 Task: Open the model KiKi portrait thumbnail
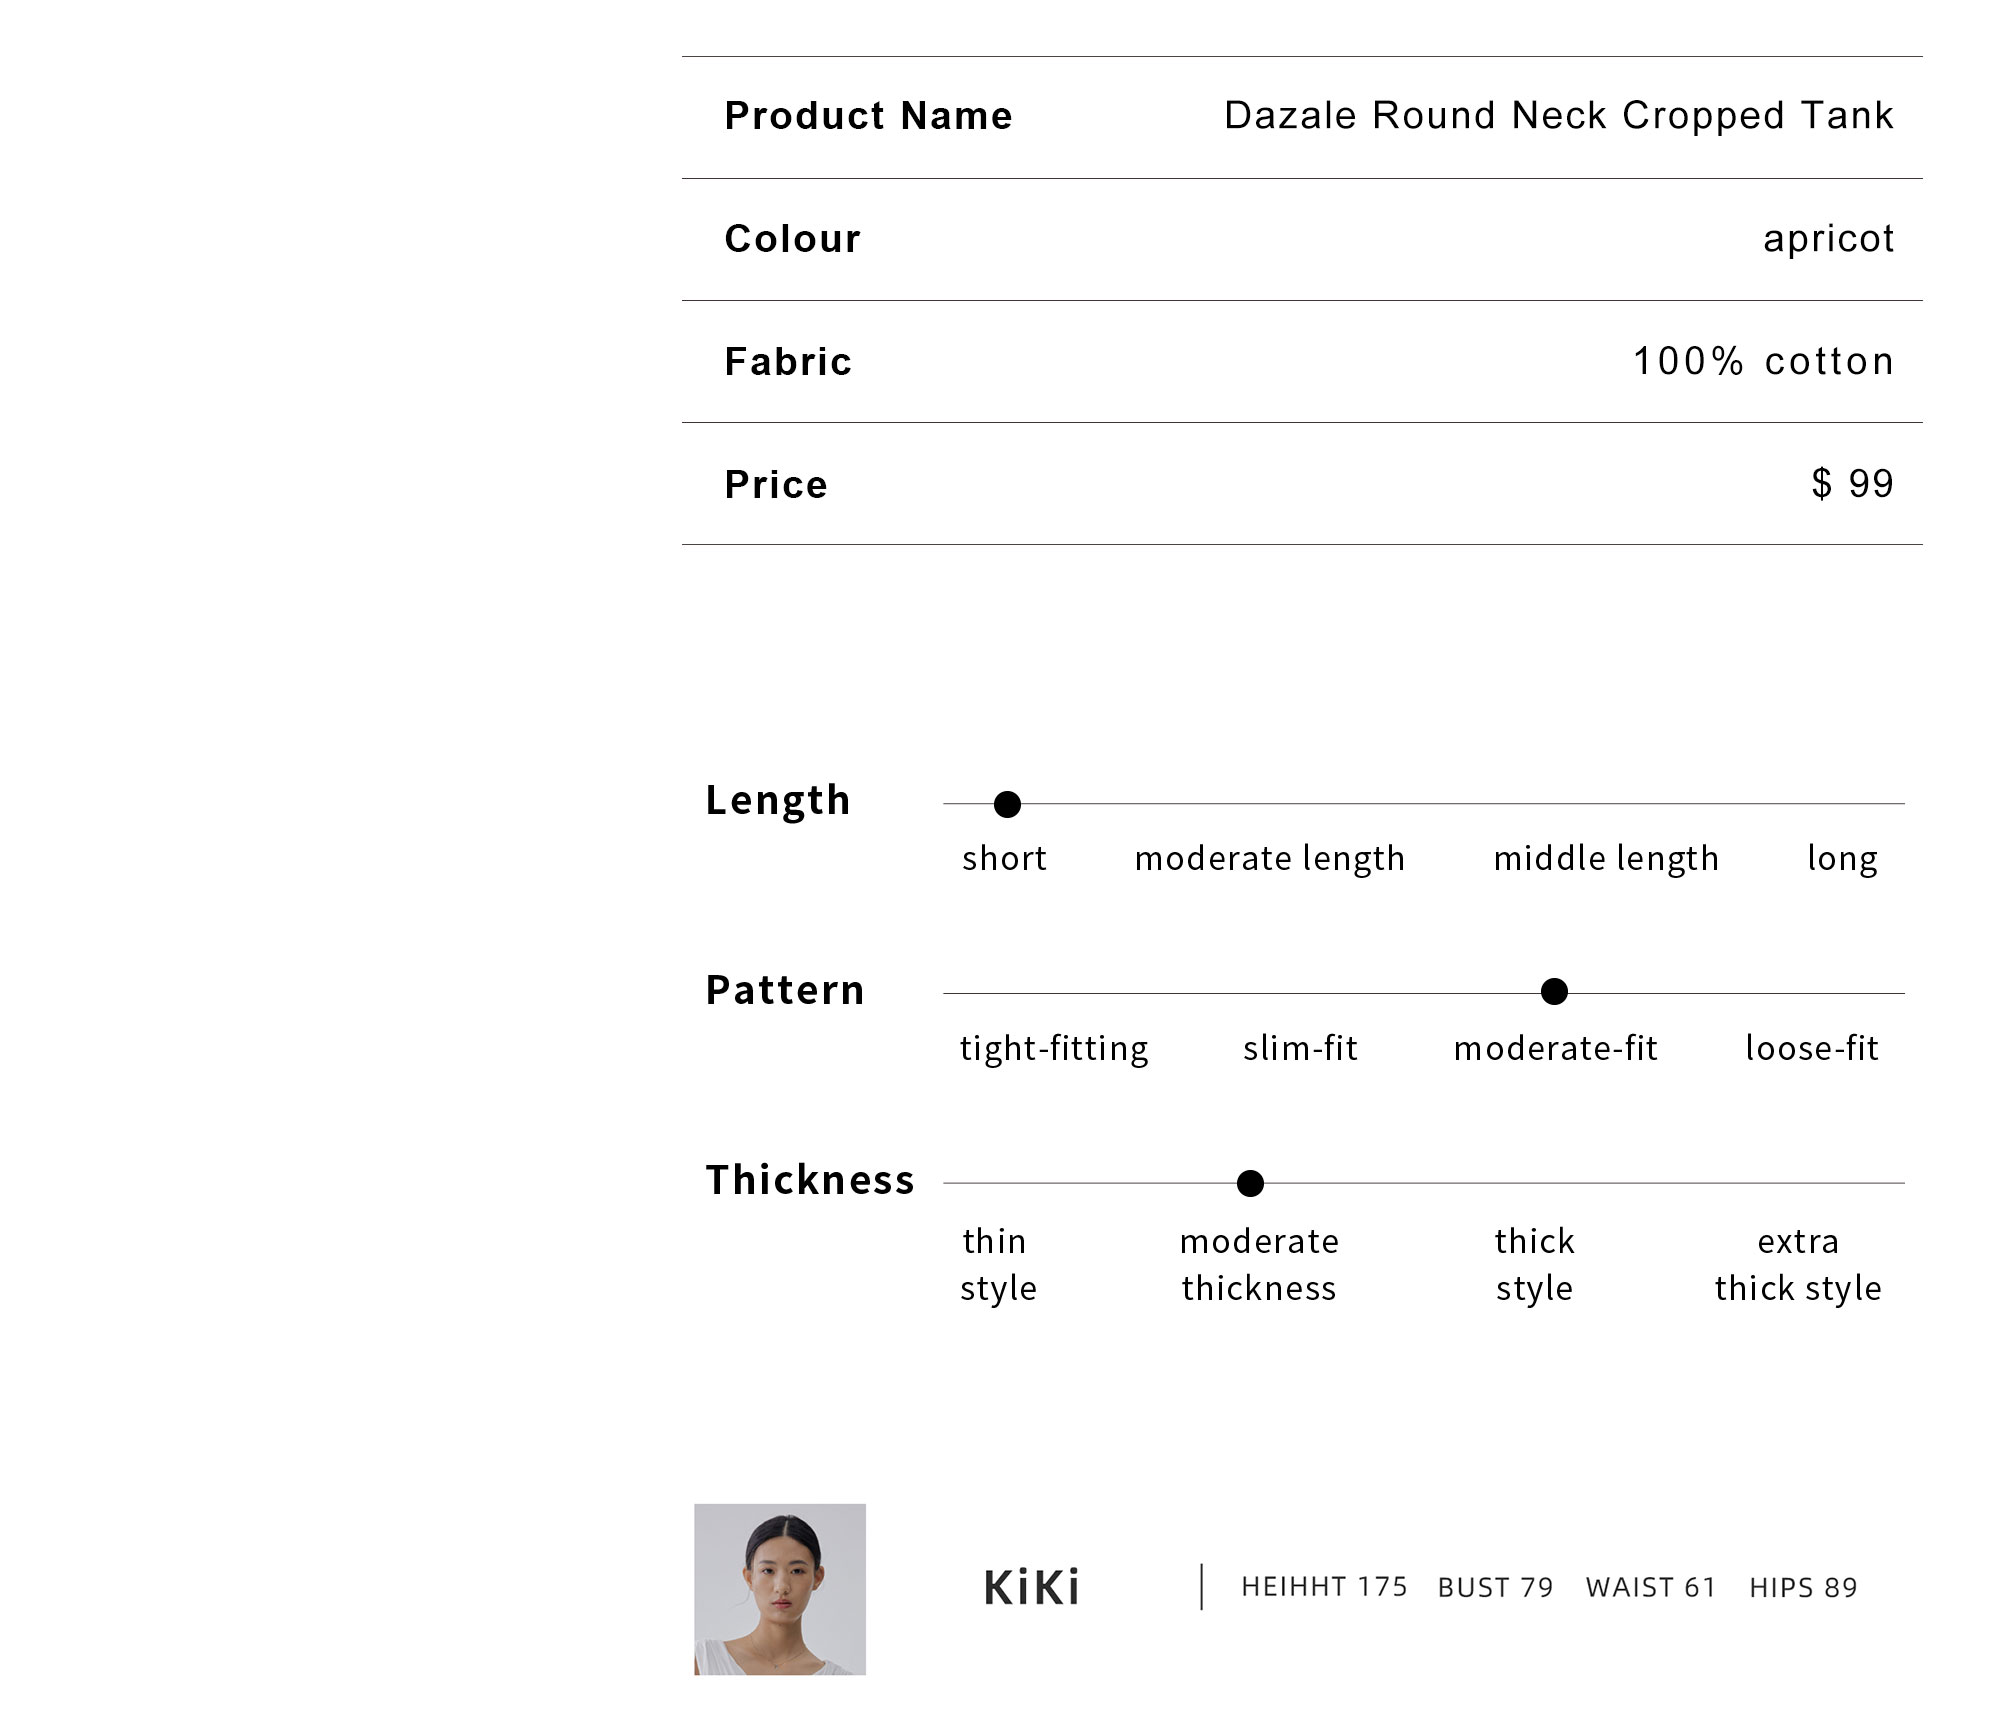click(x=780, y=1589)
